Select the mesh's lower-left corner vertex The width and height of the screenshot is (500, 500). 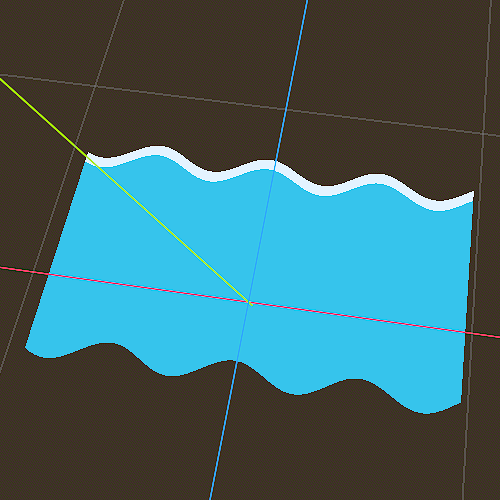point(26,347)
